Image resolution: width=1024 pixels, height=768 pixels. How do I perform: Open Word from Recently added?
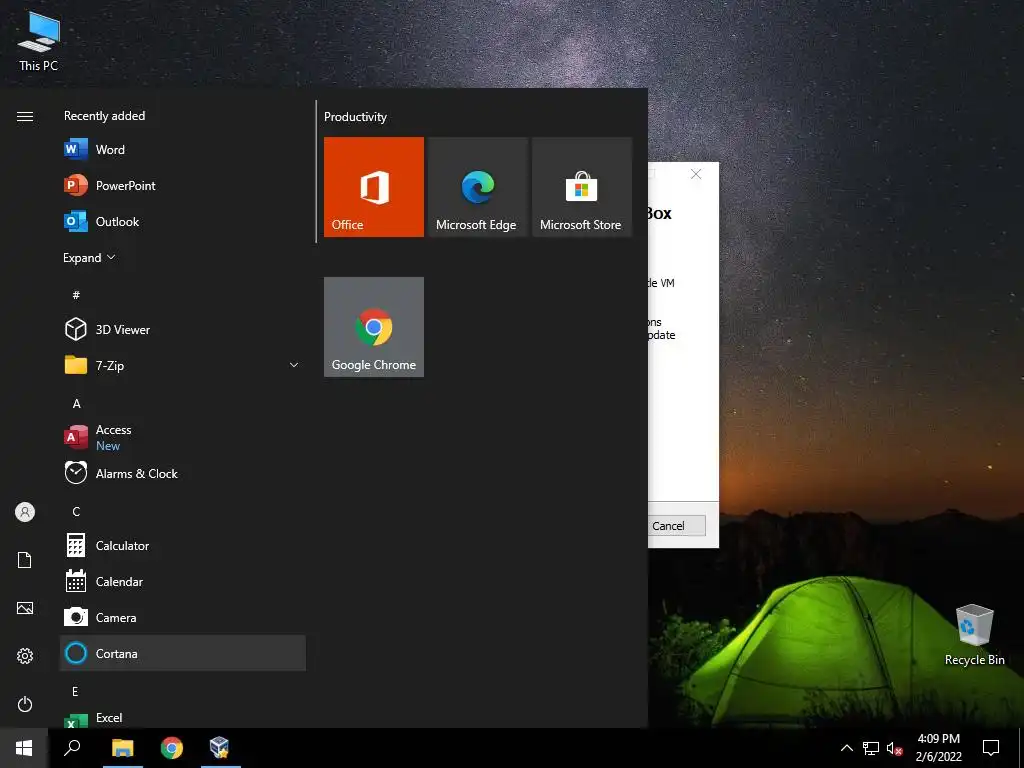(182, 150)
